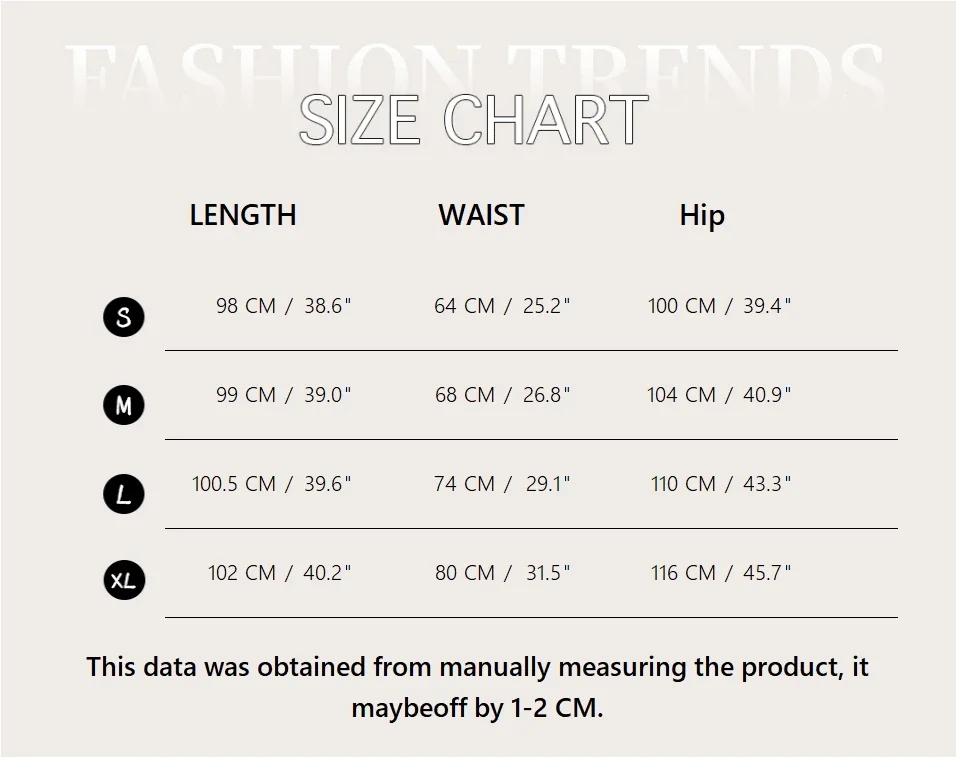
Task: Click the L hip value 110 CM
Action: click(684, 484)
